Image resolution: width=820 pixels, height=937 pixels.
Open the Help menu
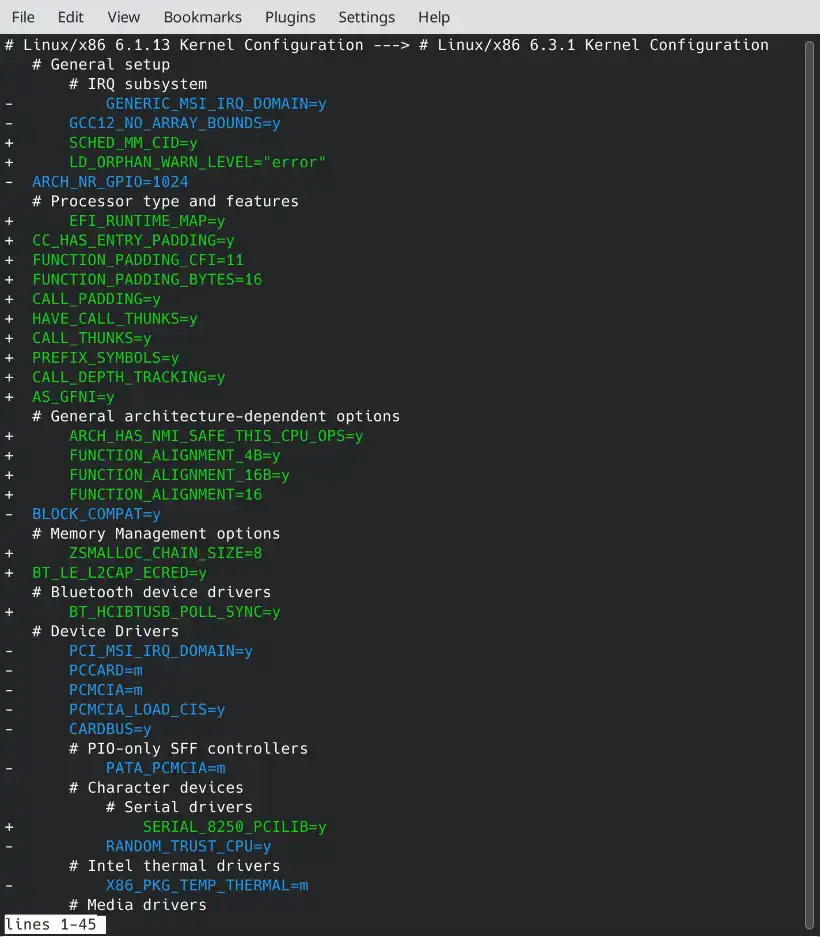[434, 17]
